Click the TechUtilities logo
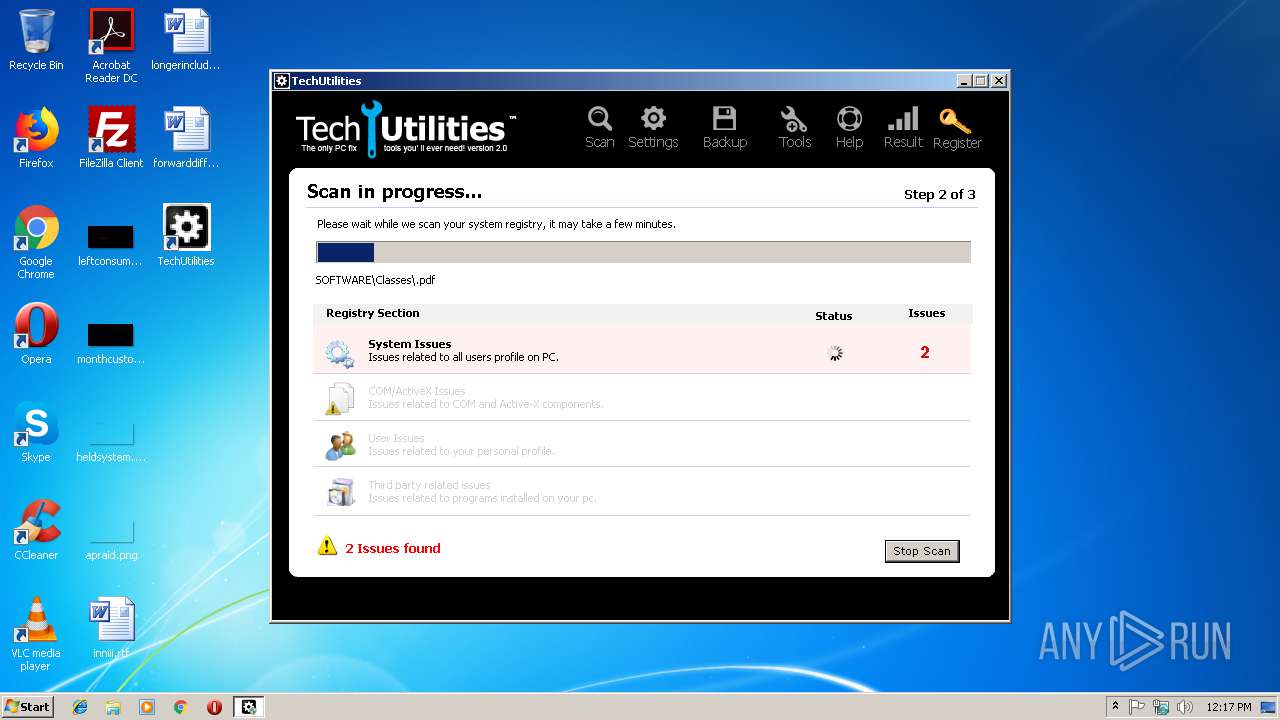 pyautogui.click(x=406, y=128)
